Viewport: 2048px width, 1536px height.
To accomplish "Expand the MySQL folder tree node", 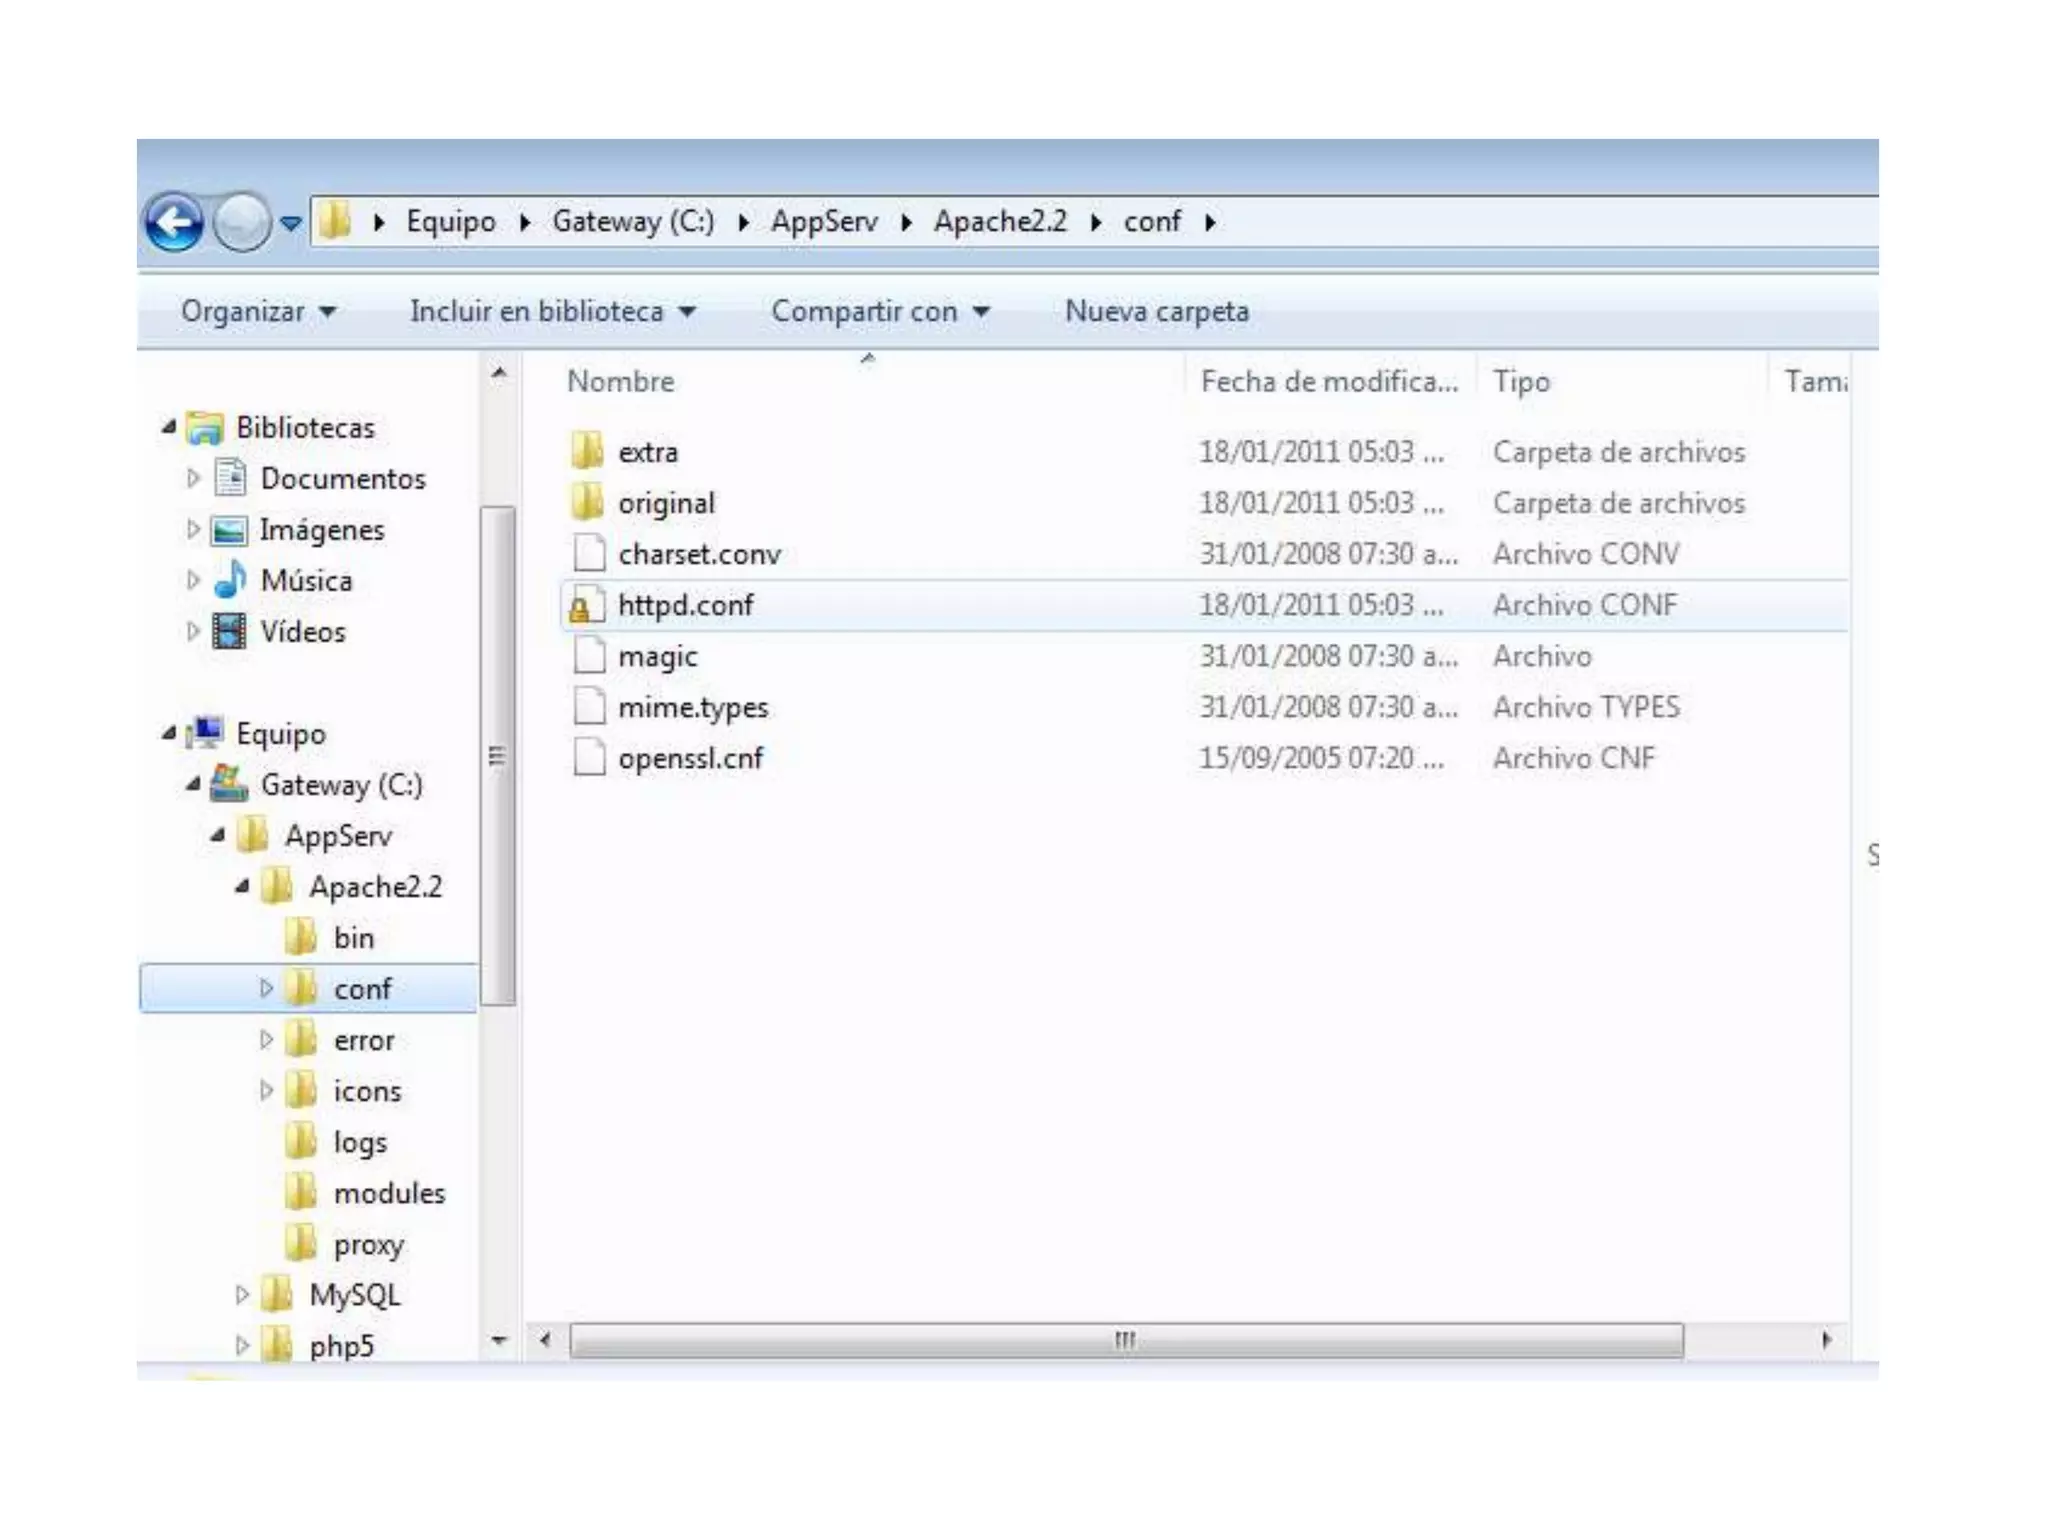I will click(x=242, y=1294).
